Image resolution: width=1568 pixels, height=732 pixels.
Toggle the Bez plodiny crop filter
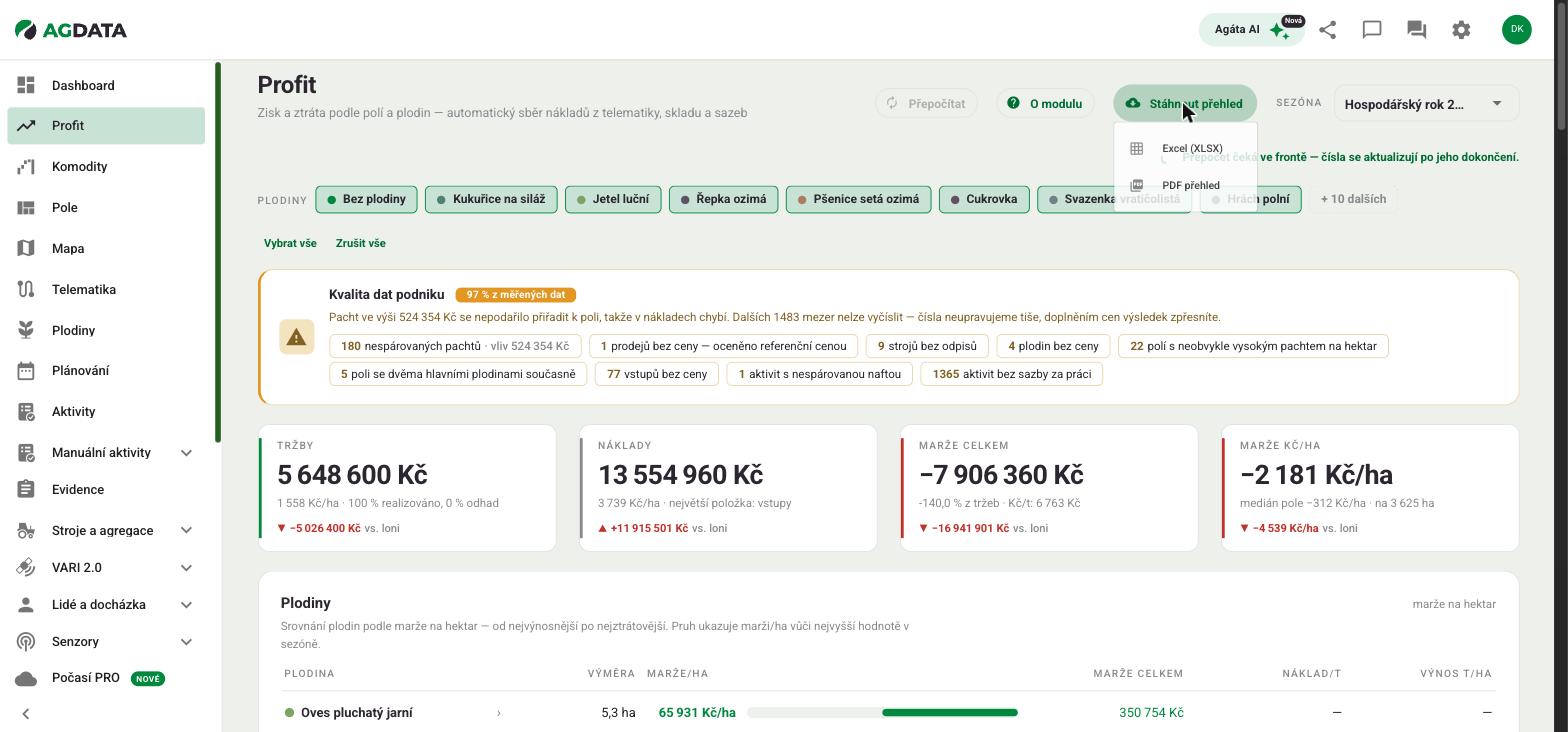point(366,199)
